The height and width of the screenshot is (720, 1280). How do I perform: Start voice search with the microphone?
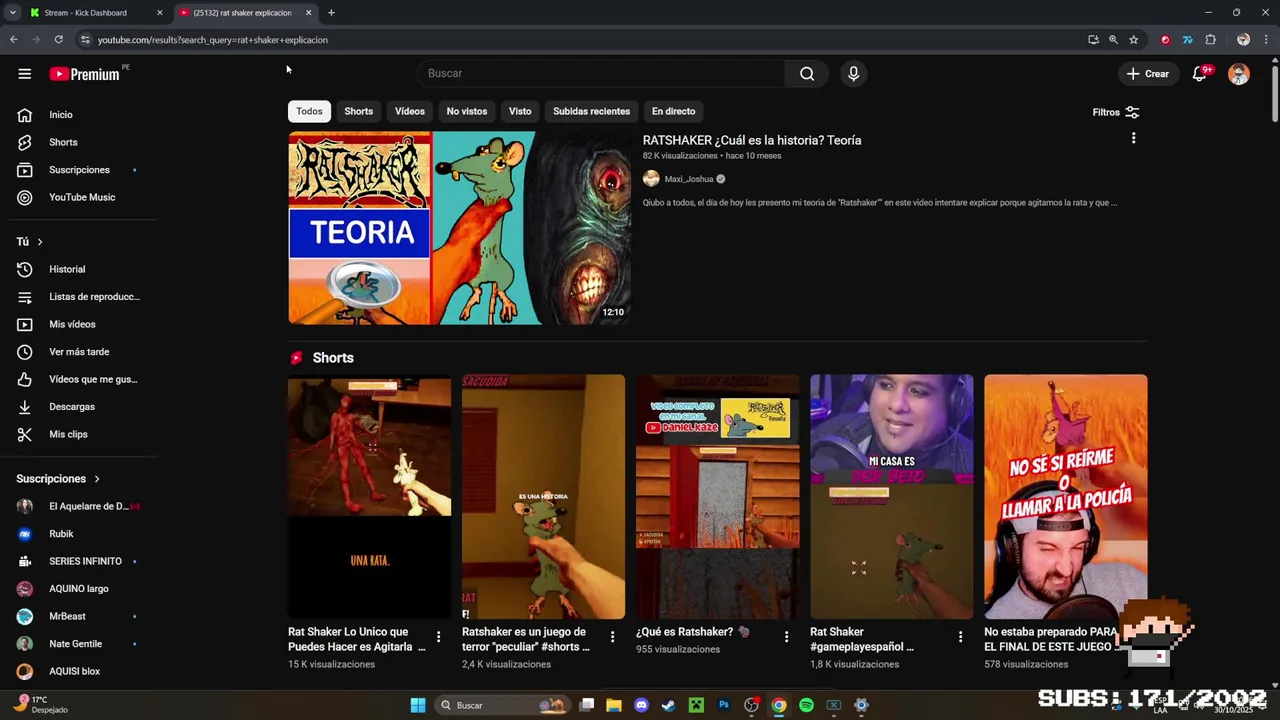coord(853,73)
